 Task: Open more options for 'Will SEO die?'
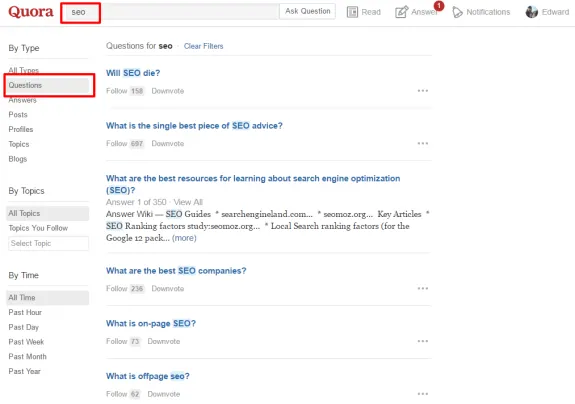tap(422, 91)
